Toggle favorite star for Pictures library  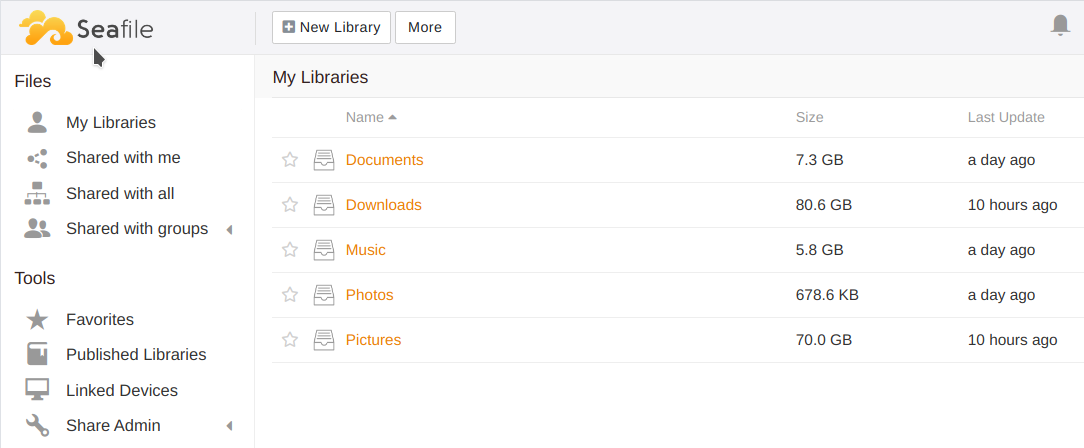coord(290,340)
